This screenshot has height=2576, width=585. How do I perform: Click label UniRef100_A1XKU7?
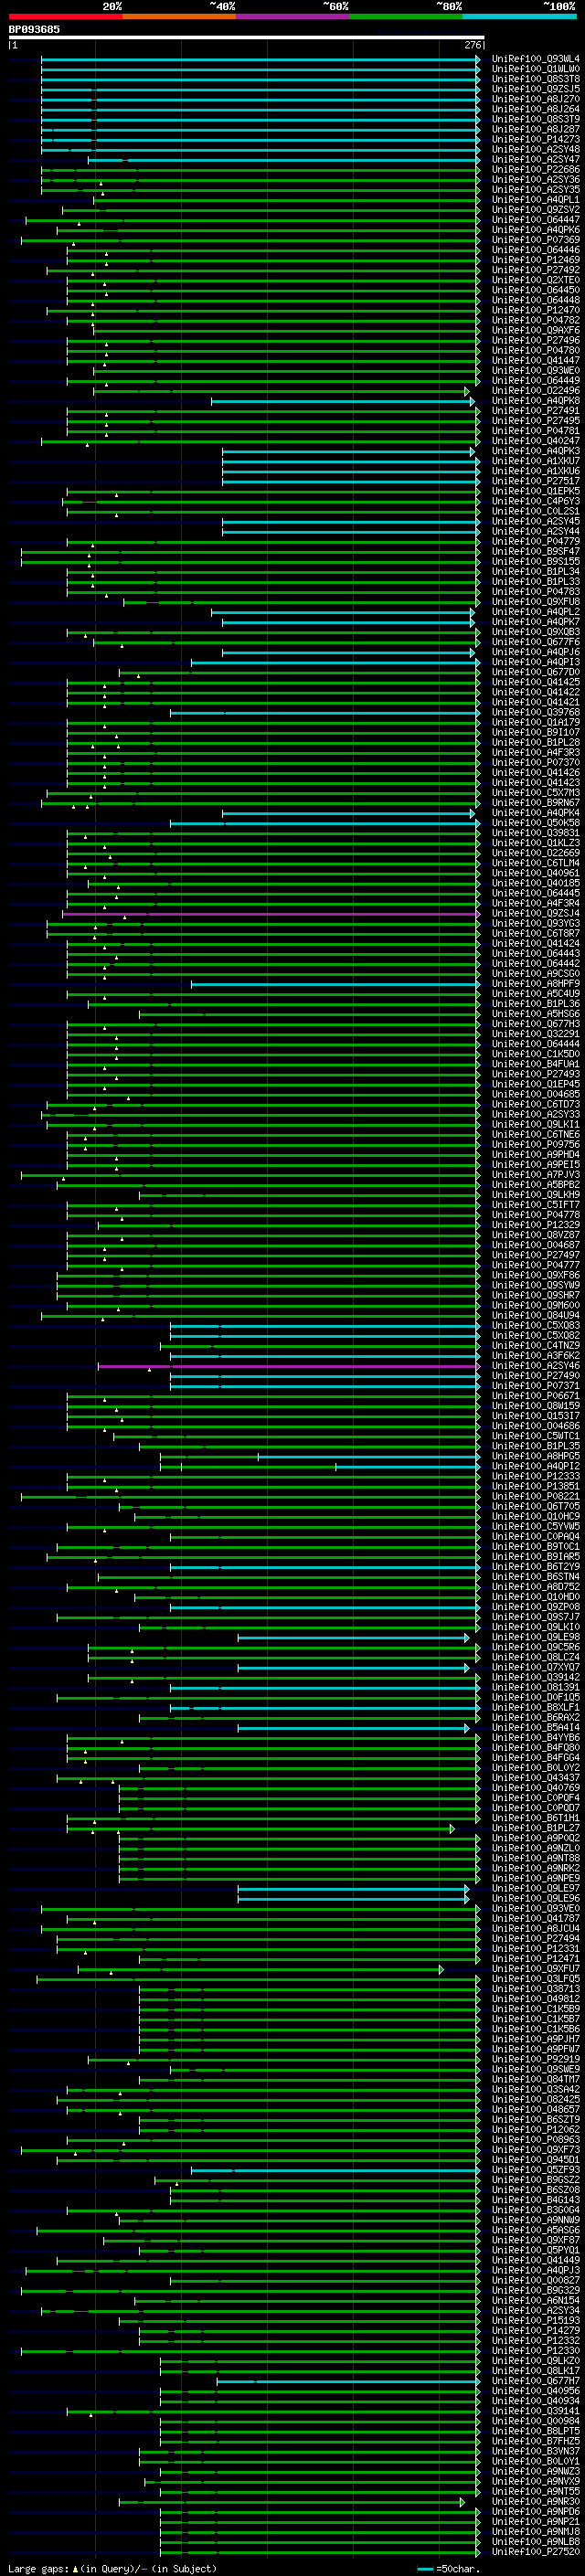[x=536, y=461]
